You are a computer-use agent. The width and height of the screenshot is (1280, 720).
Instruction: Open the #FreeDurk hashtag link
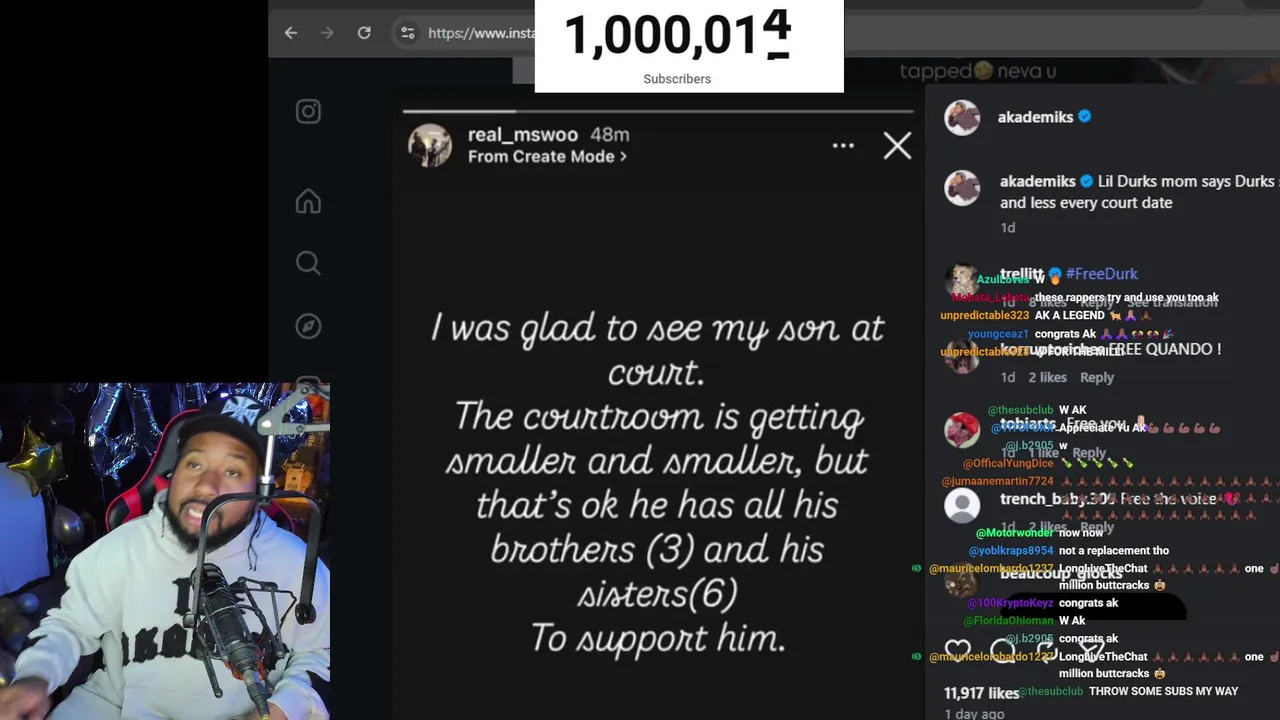pos(1102,273)
